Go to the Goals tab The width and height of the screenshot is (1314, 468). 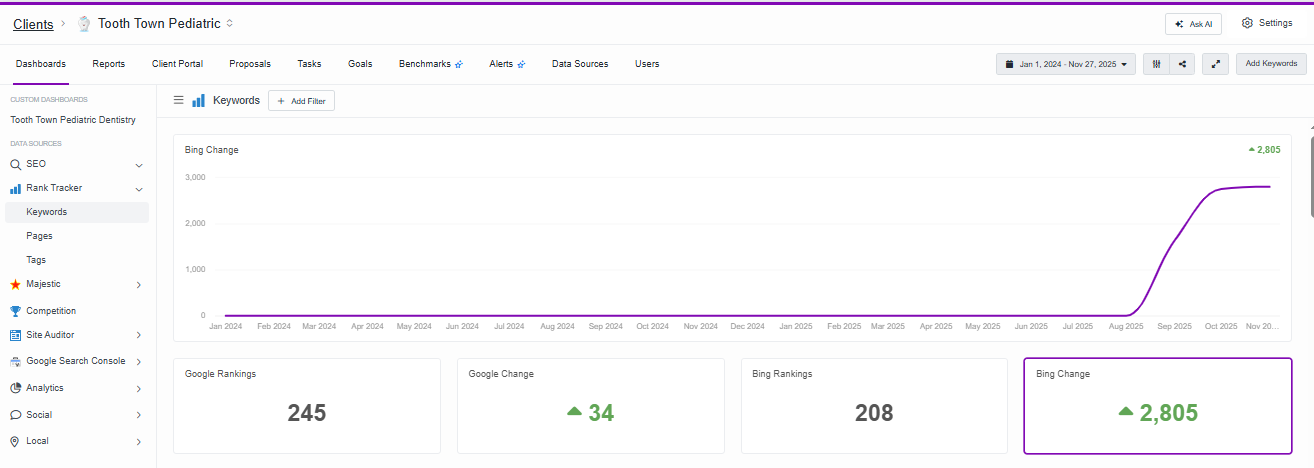click(360, 64)
